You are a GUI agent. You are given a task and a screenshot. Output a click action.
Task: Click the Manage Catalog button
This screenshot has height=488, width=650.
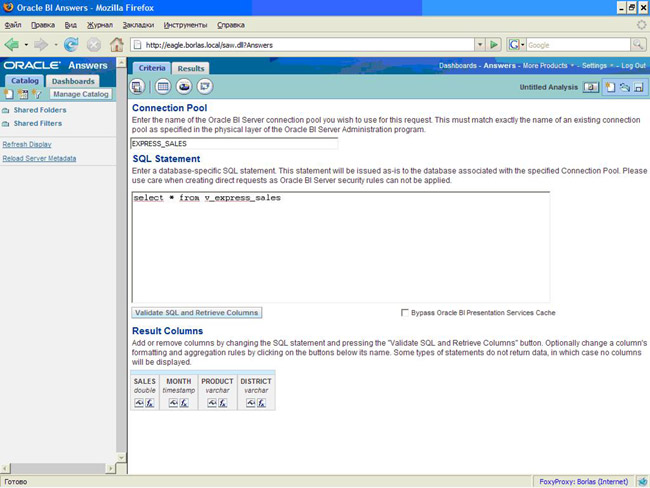coord(80,94)
